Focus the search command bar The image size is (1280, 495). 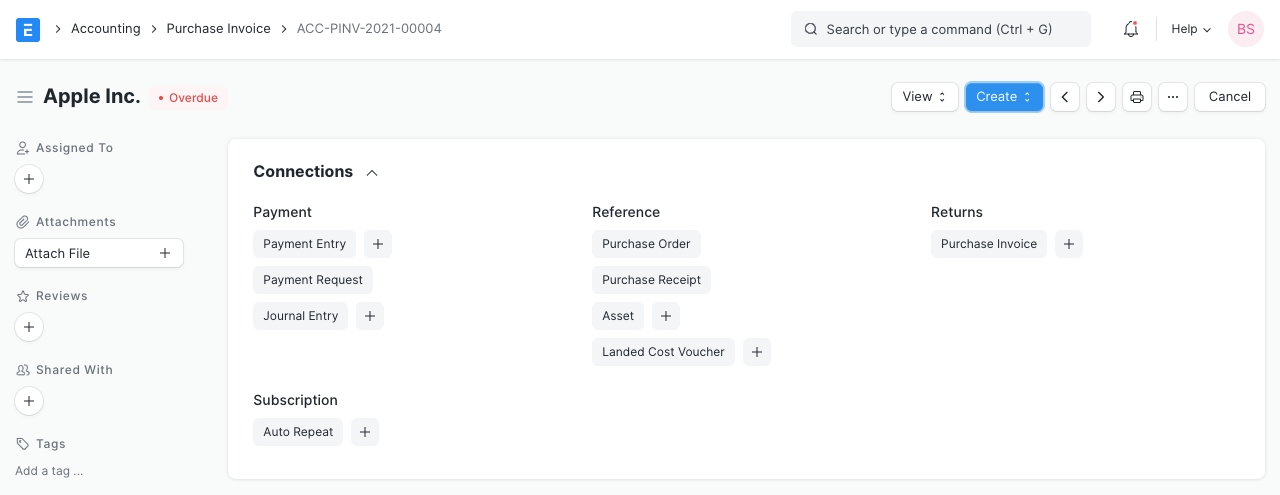pyautogui.click(x=940, y=29)
